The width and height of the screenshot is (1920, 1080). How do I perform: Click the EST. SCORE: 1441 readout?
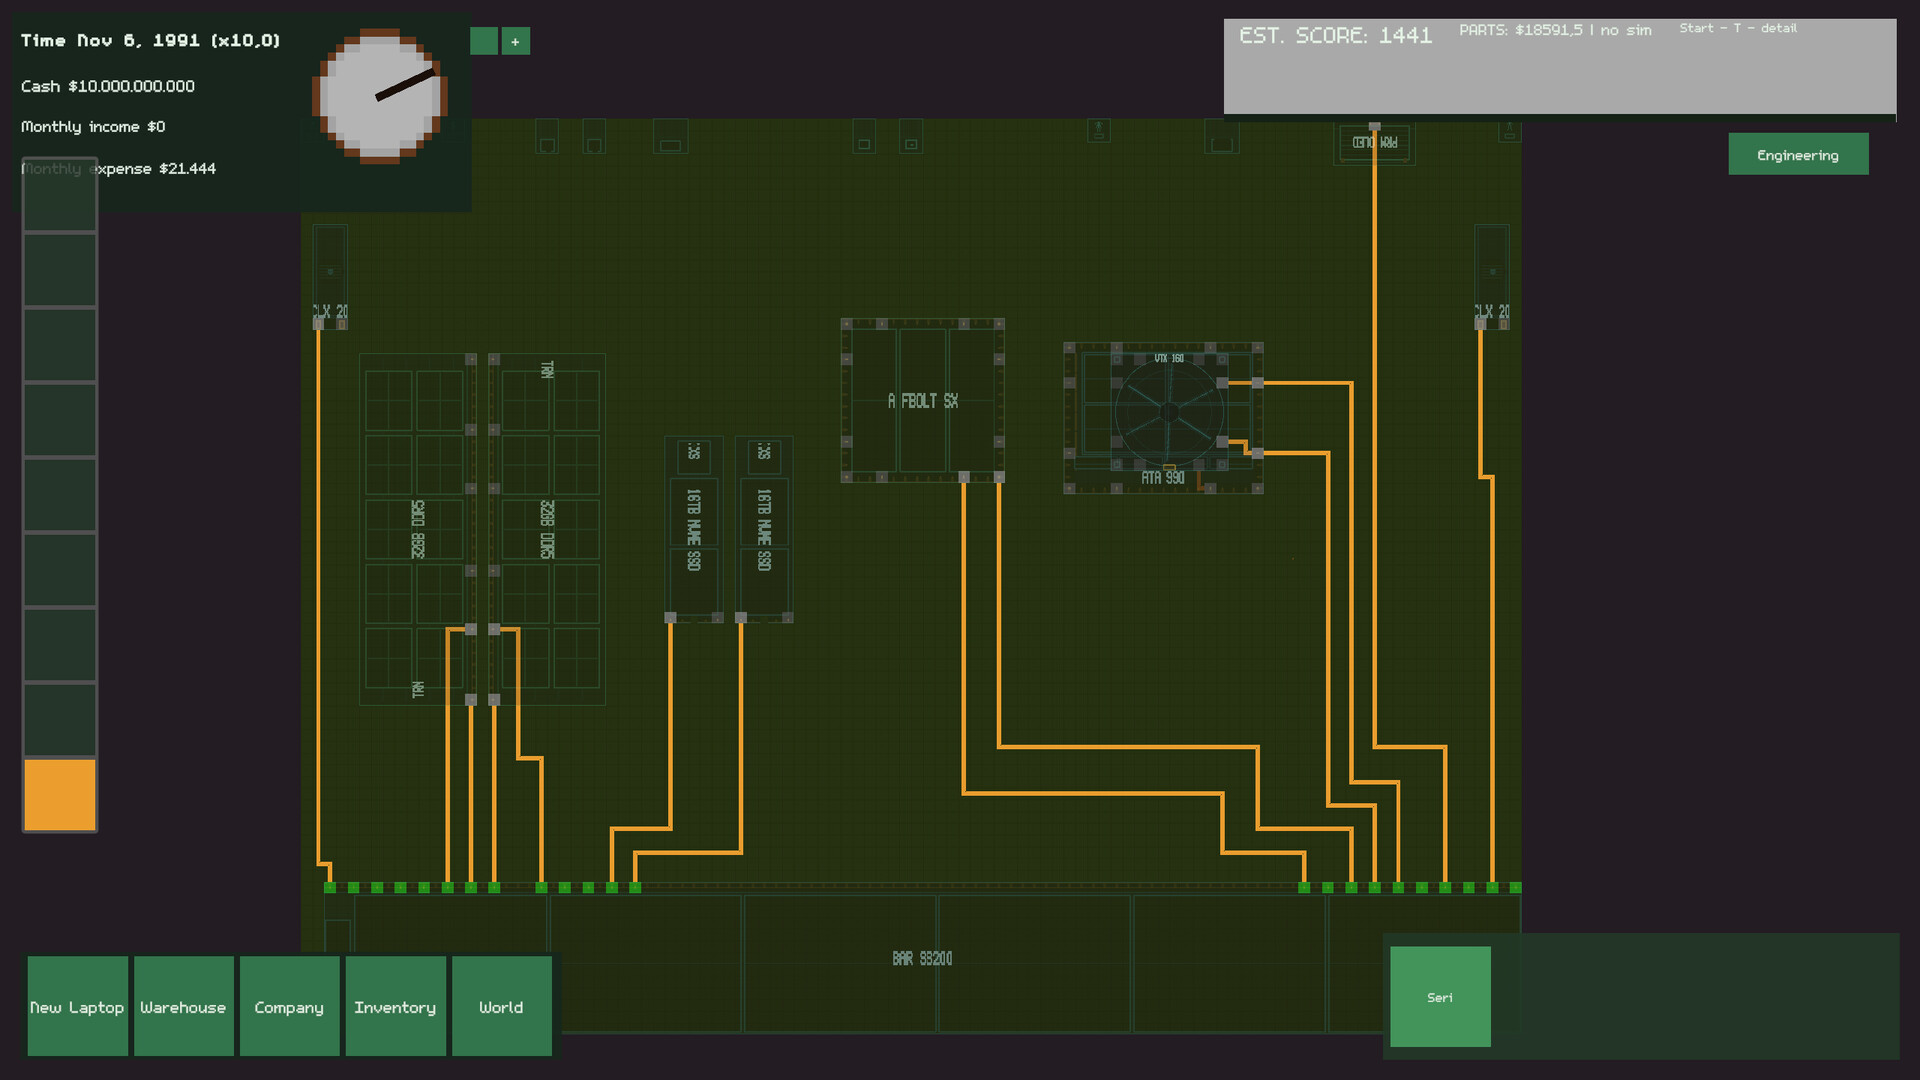point(1335,36)
